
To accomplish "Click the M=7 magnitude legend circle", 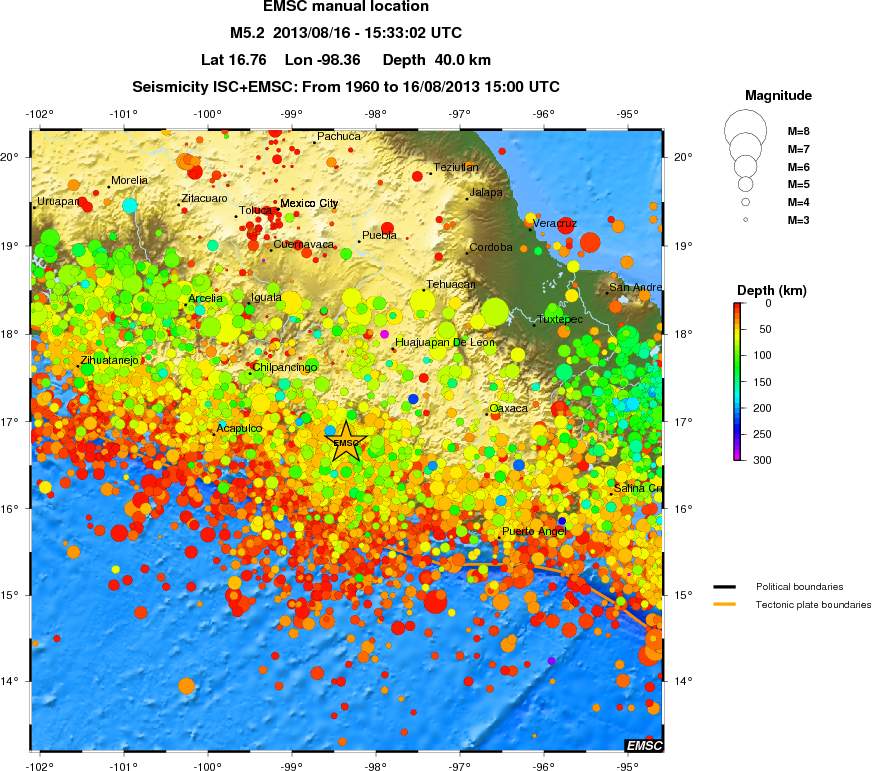I will (x=745, y=149).
